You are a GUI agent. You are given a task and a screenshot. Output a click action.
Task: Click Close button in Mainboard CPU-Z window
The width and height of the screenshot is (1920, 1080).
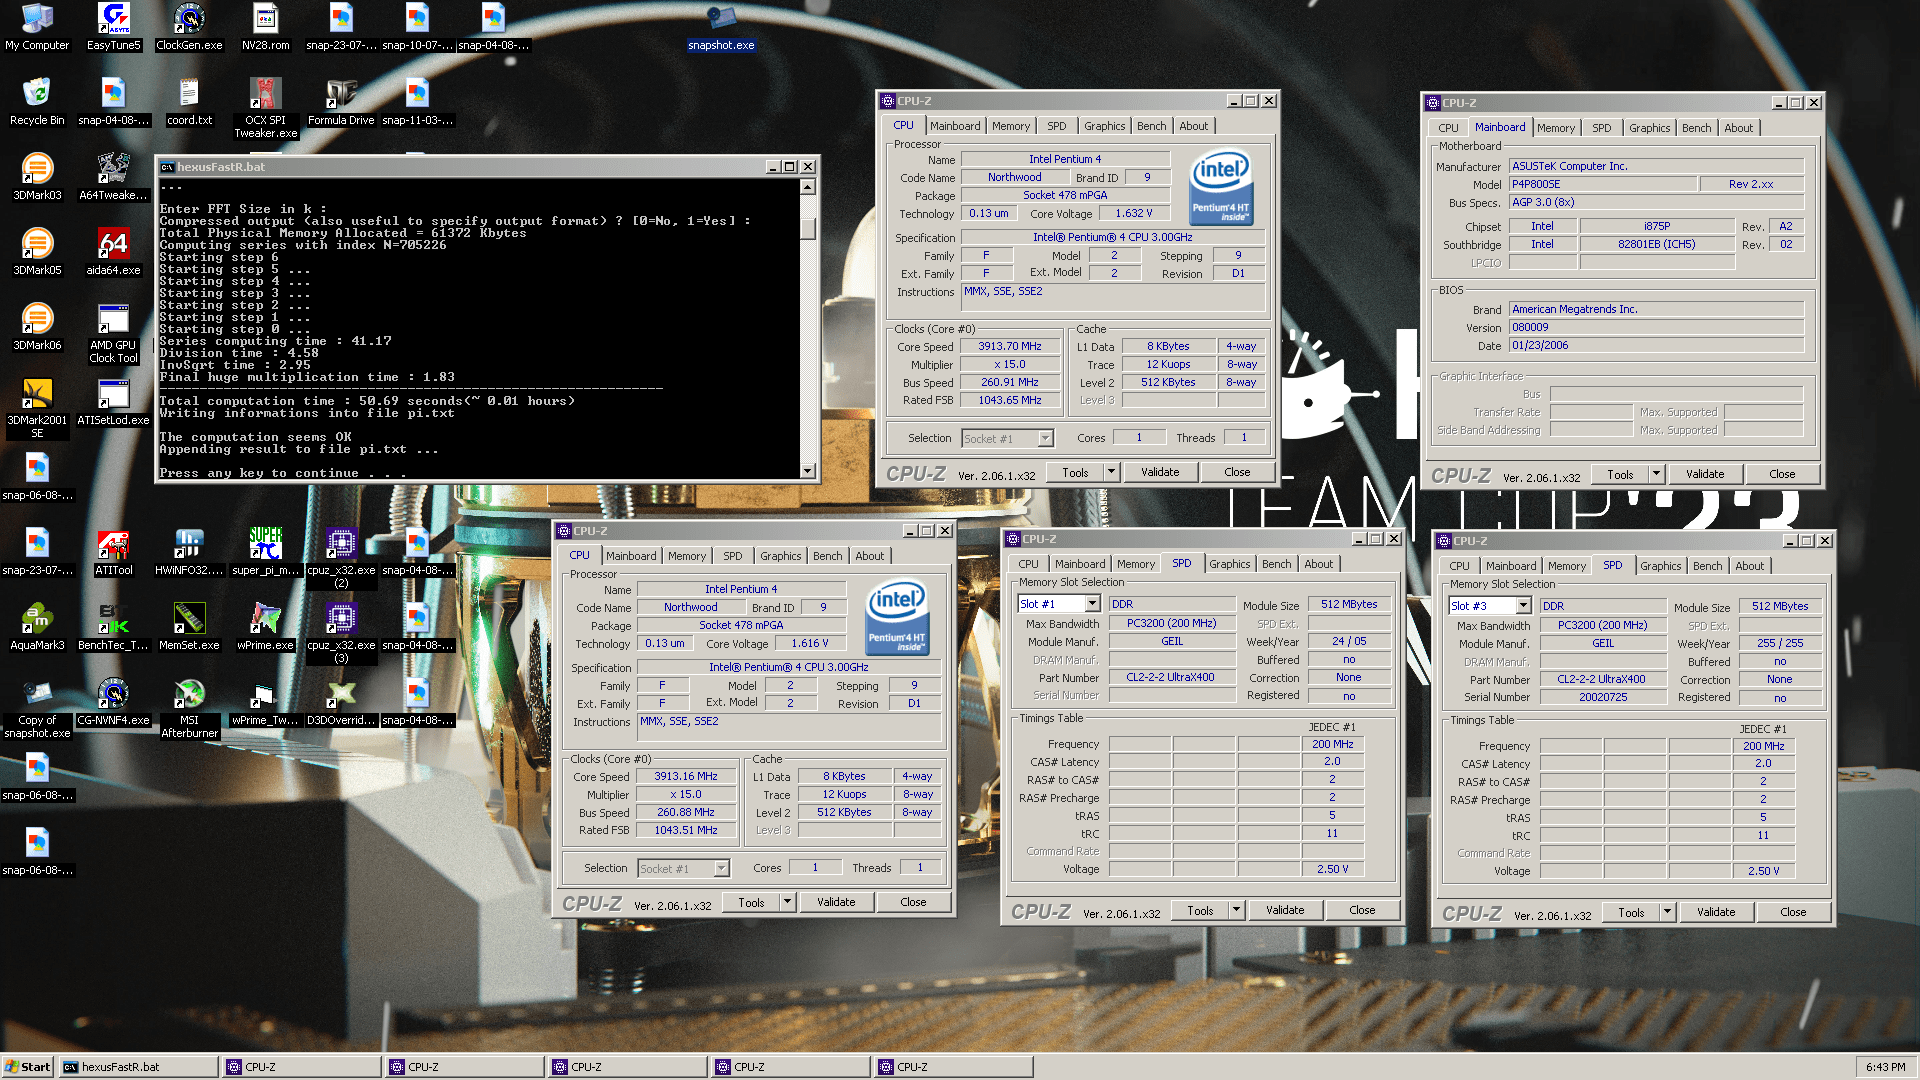[x=1782, y=474]
